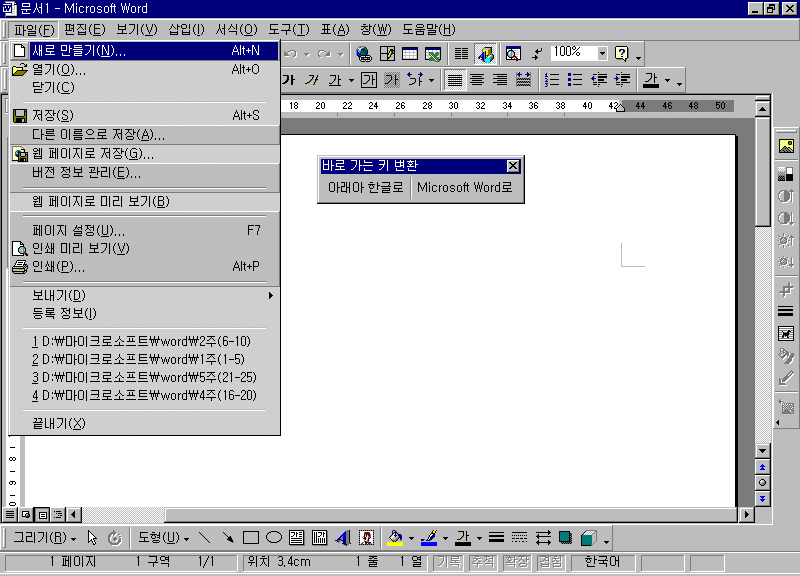
Task: Click the Insert Clip Art icon
Action: pos(366,538)
